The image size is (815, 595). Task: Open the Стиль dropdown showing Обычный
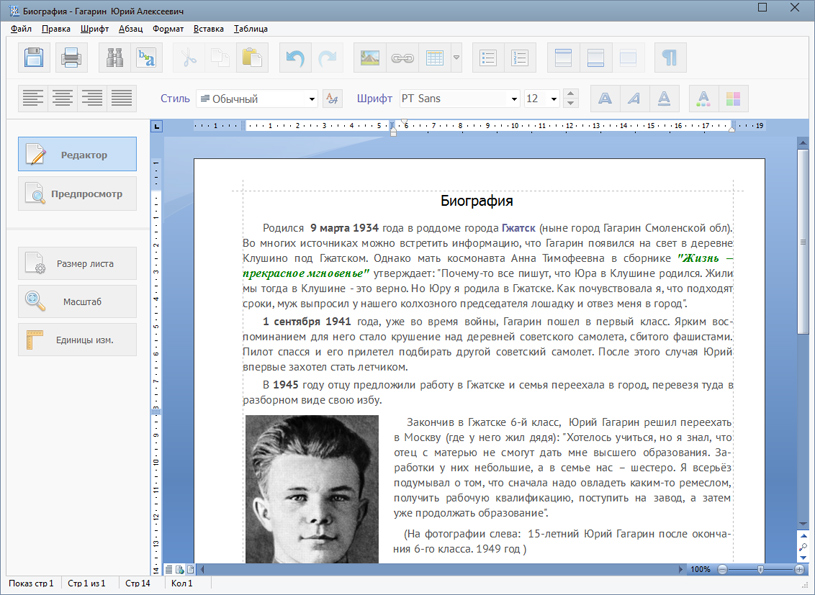257,99
